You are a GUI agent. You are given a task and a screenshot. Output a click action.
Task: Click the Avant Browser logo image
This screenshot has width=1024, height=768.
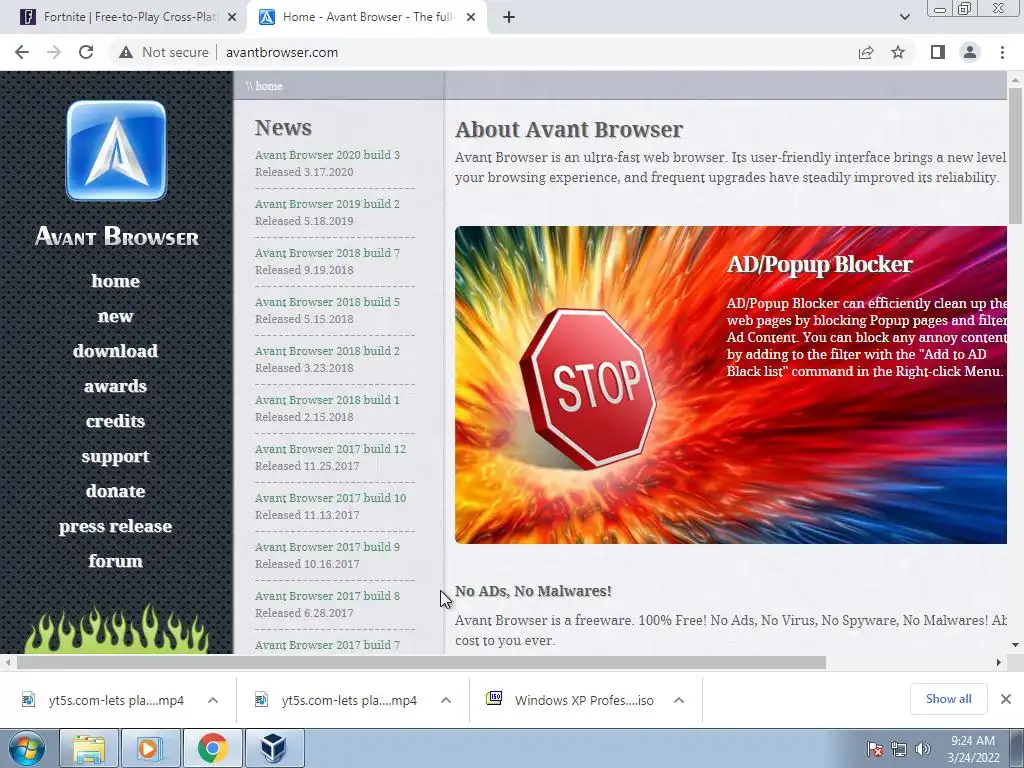[116, 150]
